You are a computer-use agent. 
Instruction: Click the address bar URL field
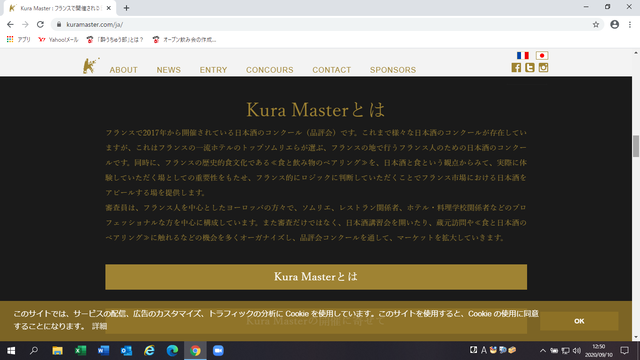click(x=327, y=24)
